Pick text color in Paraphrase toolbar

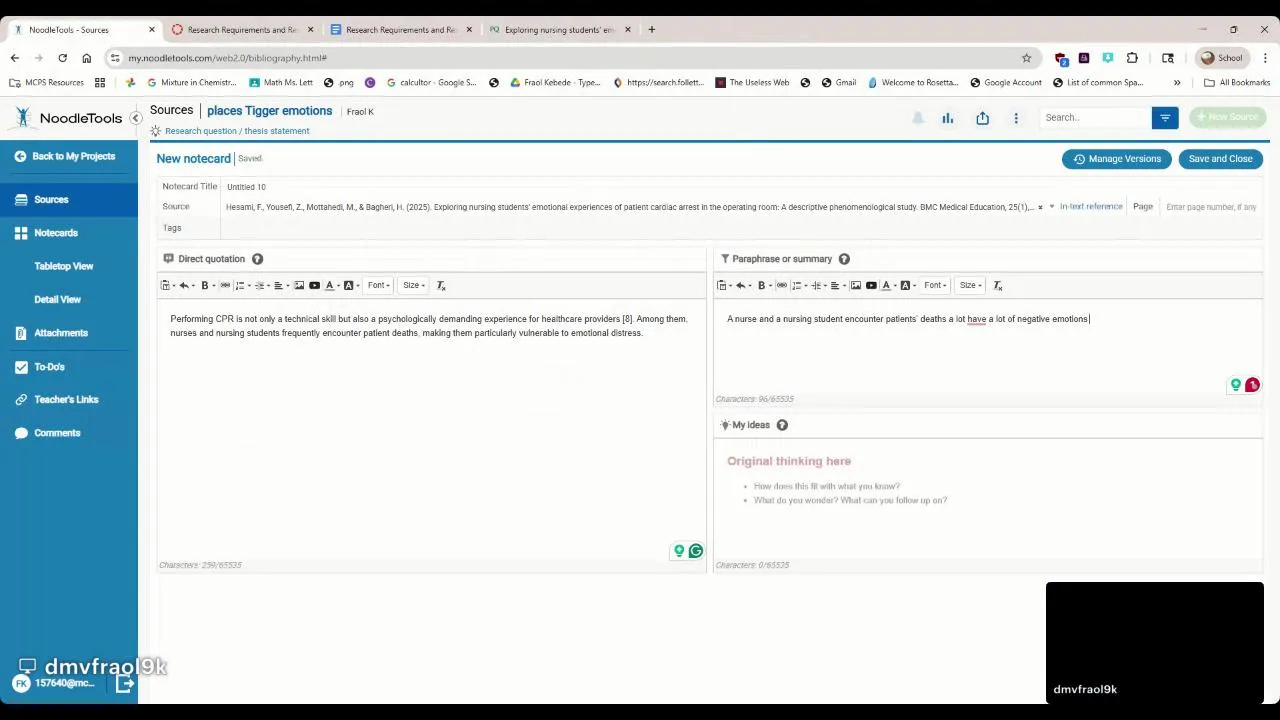coord(888,285)
